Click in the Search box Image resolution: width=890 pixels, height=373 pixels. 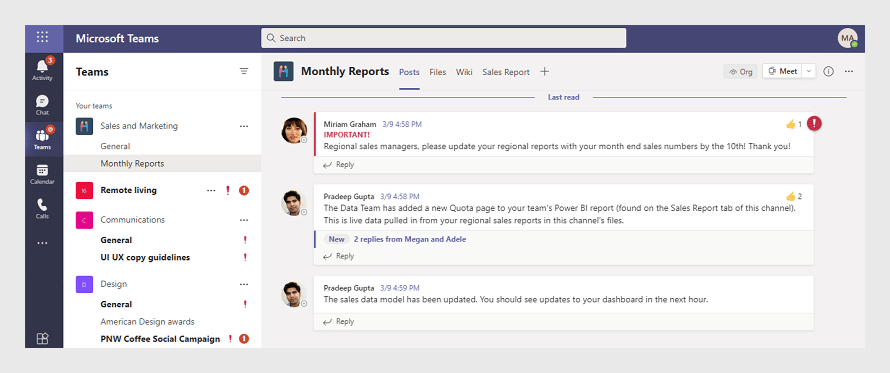click(443, 38)
